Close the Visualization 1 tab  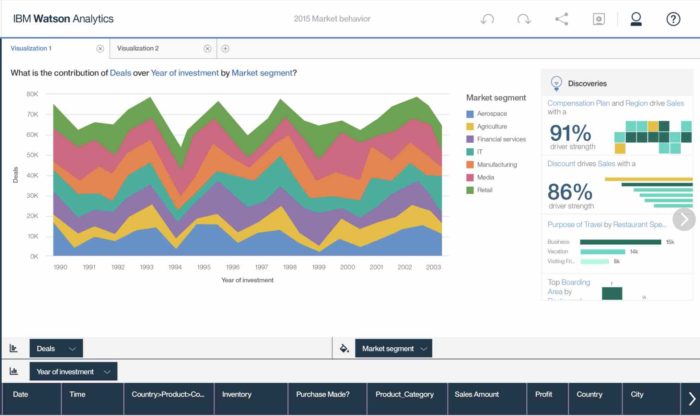point(100,49)
